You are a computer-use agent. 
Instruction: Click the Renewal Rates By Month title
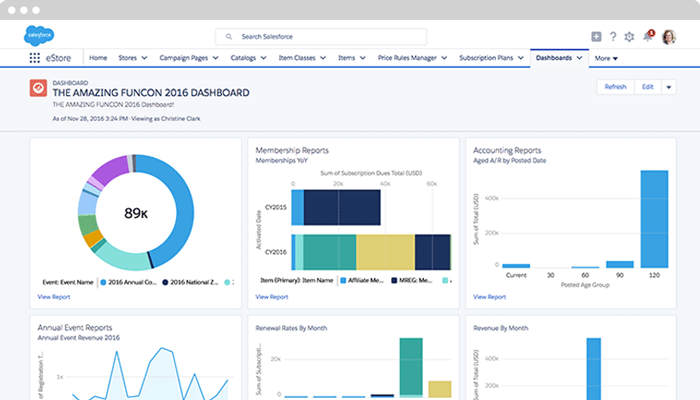291,328
